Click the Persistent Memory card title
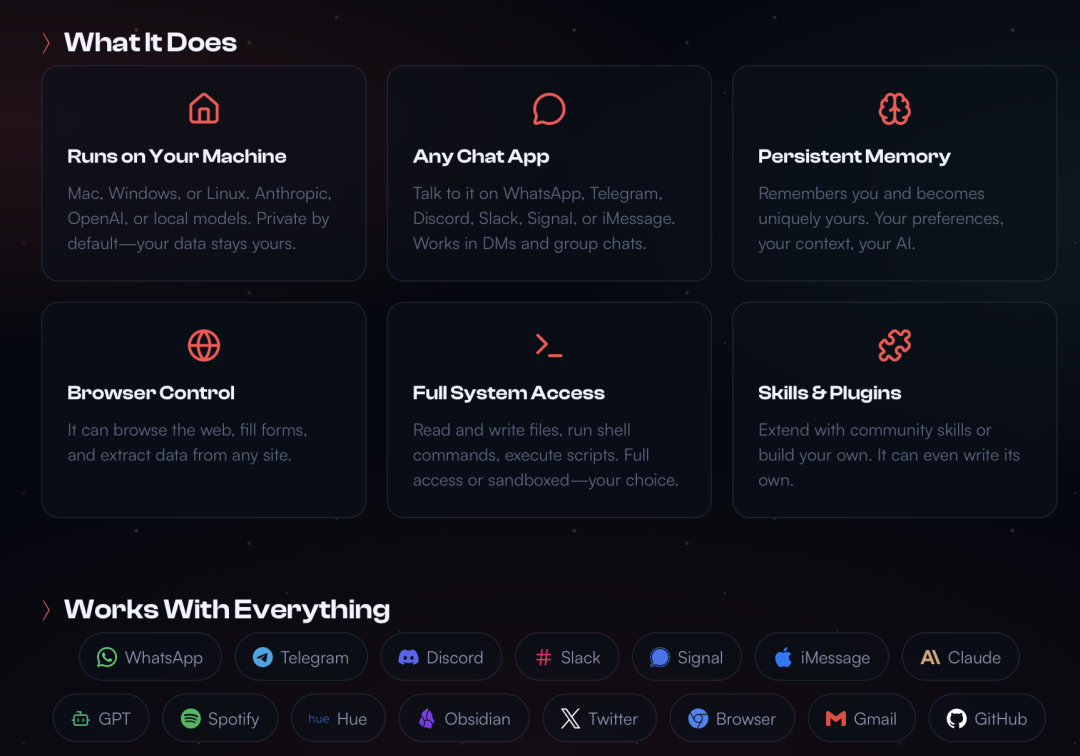Image resolution: width=1080 pixels, height=756 pixels. [x=854, y=156]
